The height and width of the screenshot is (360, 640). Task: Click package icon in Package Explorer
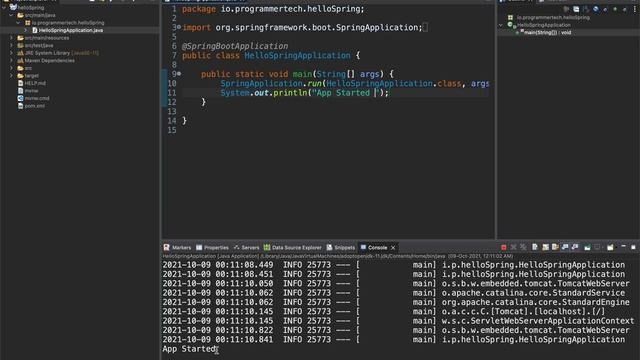tap(28, 23)
